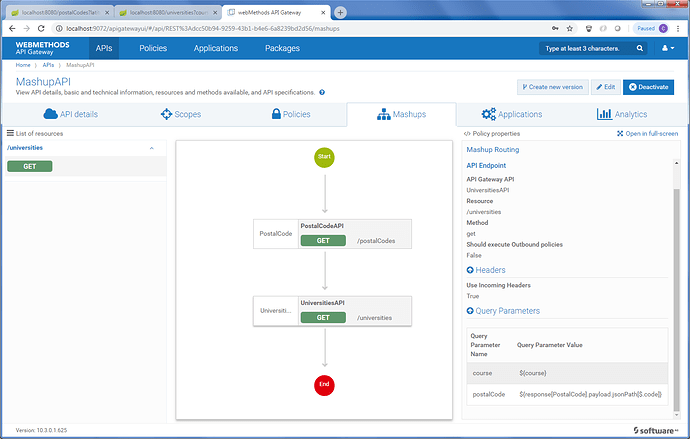Click the postalCode query parameter row

click(x=567, y=394)
